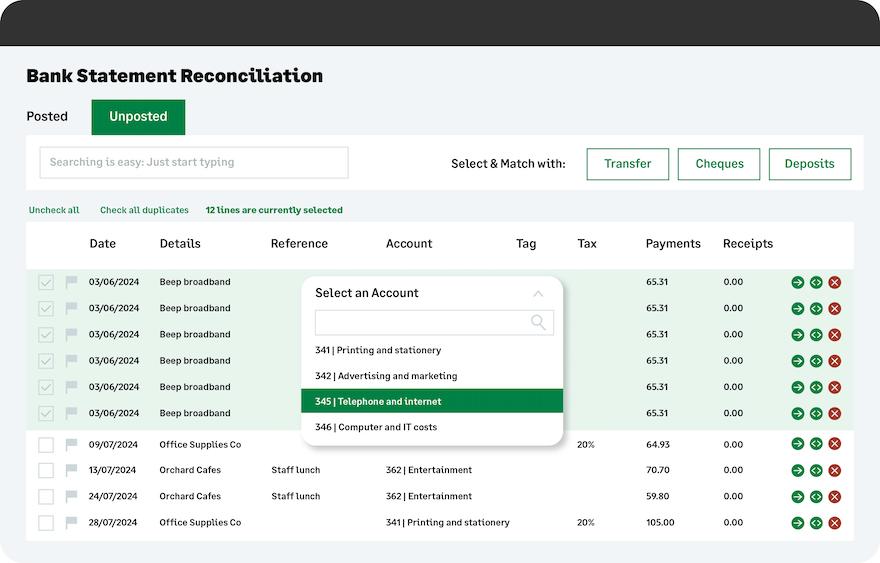Click magnifier icon in Select an Account search
The height and width of the screenshot is (563, 880).
point(538,322)
